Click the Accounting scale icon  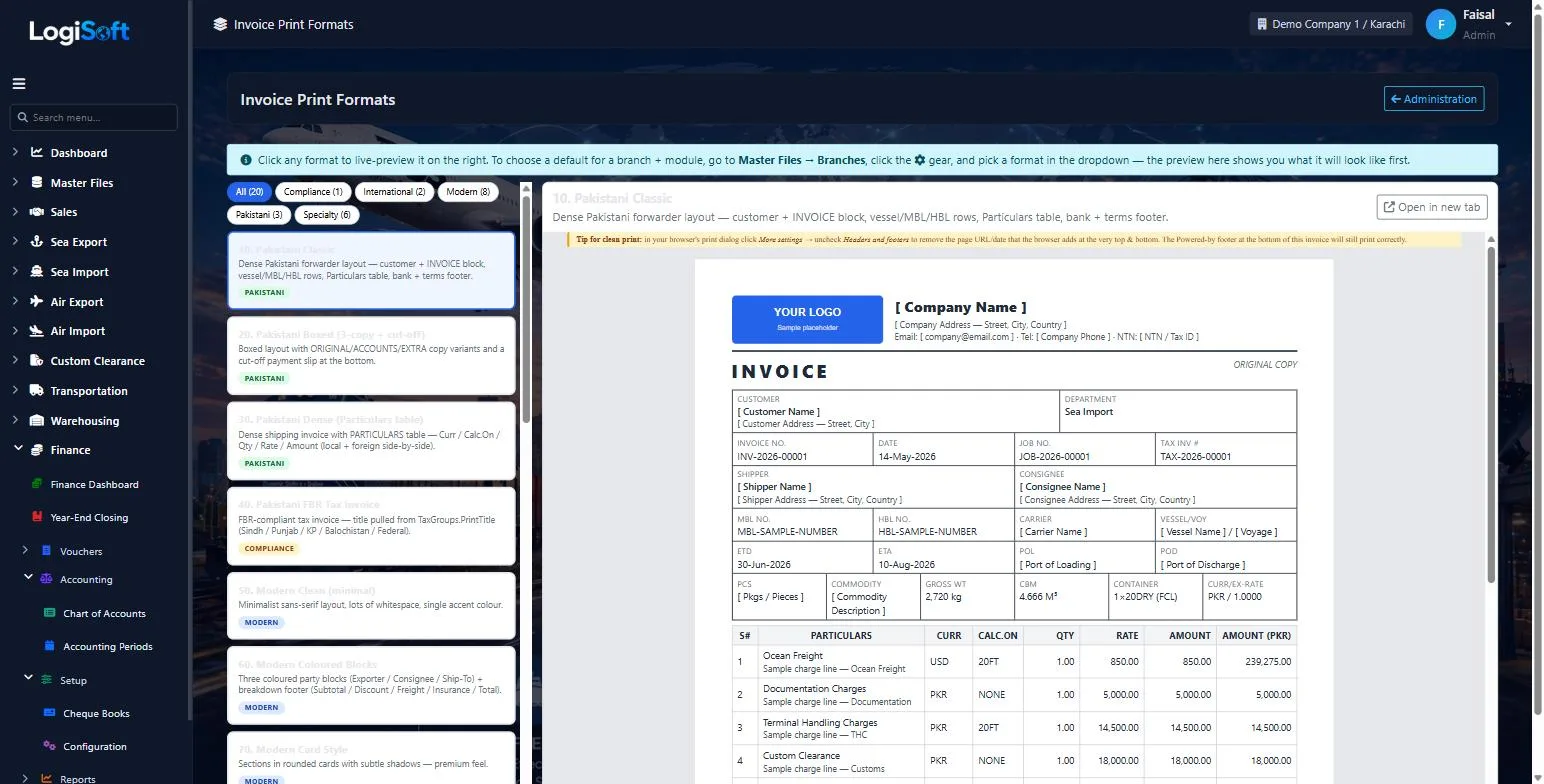46,579
